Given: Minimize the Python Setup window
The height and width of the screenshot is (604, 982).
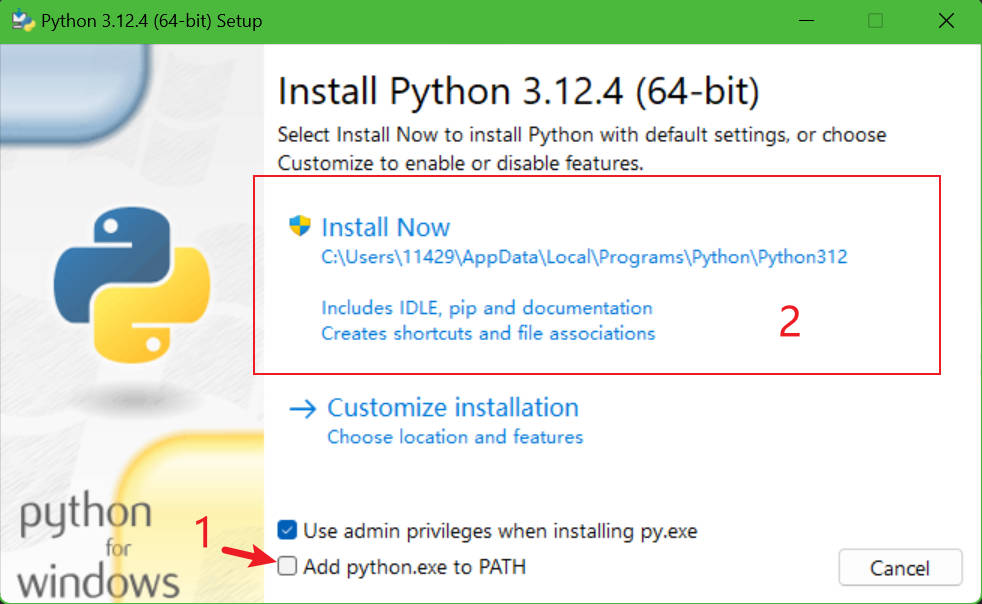Looking at the screenshot, I should point(807,21).
